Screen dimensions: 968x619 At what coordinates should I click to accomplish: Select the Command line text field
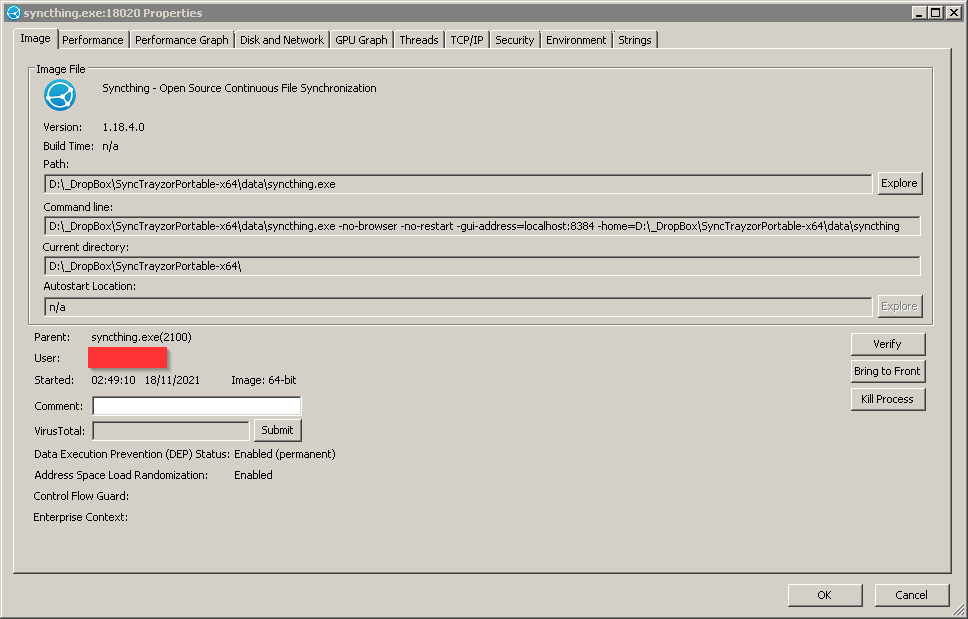(x=480, y=225)
